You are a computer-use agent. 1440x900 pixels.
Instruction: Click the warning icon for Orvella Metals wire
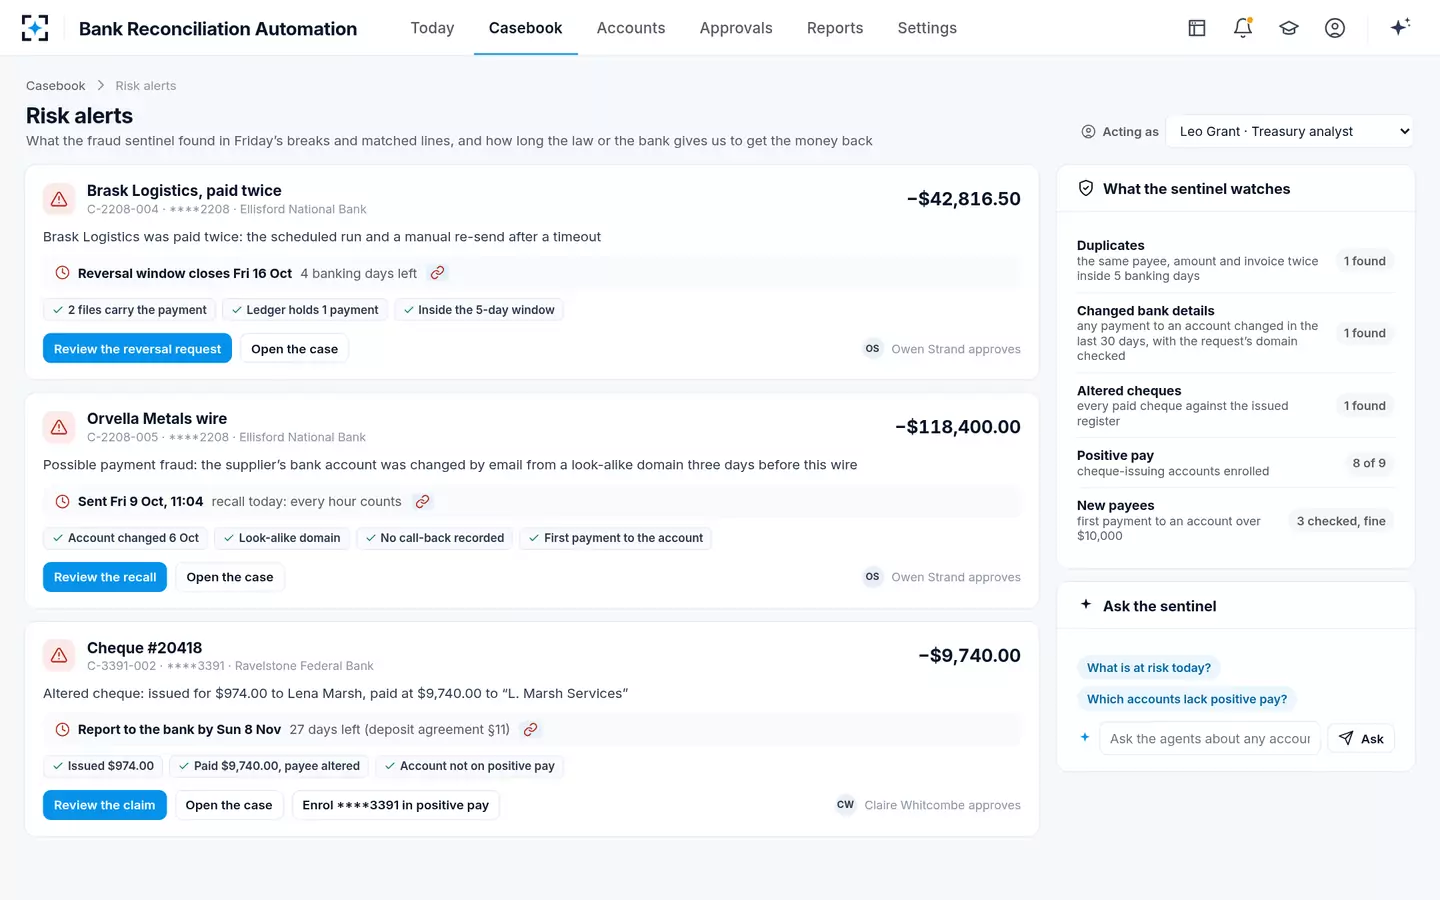pyautogui.click(x=59, y=427)
